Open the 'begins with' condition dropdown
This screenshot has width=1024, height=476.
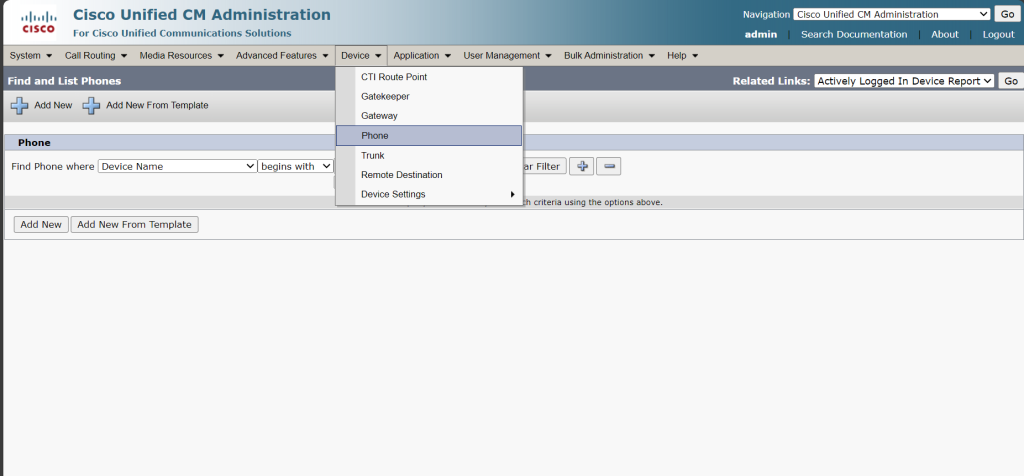coord(295,166)
